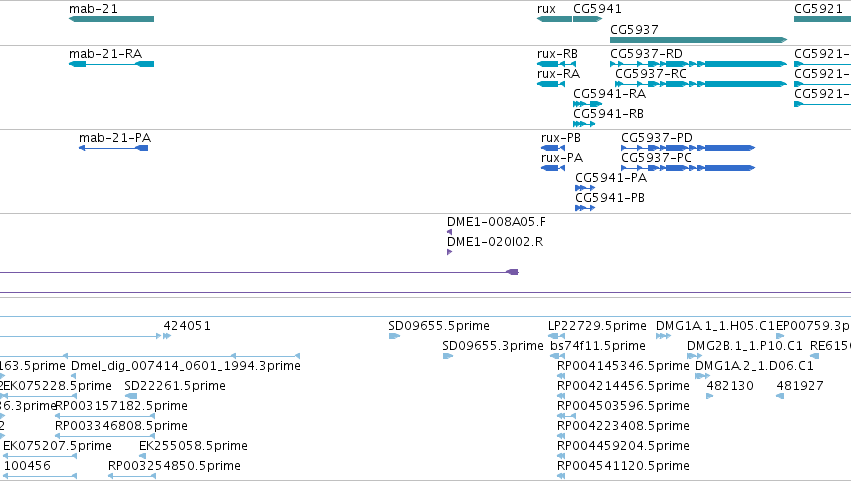This screenshot has height=481, width=851.
Task: Select the rux-RA transcript label
Action: click(x=558, y=74)
